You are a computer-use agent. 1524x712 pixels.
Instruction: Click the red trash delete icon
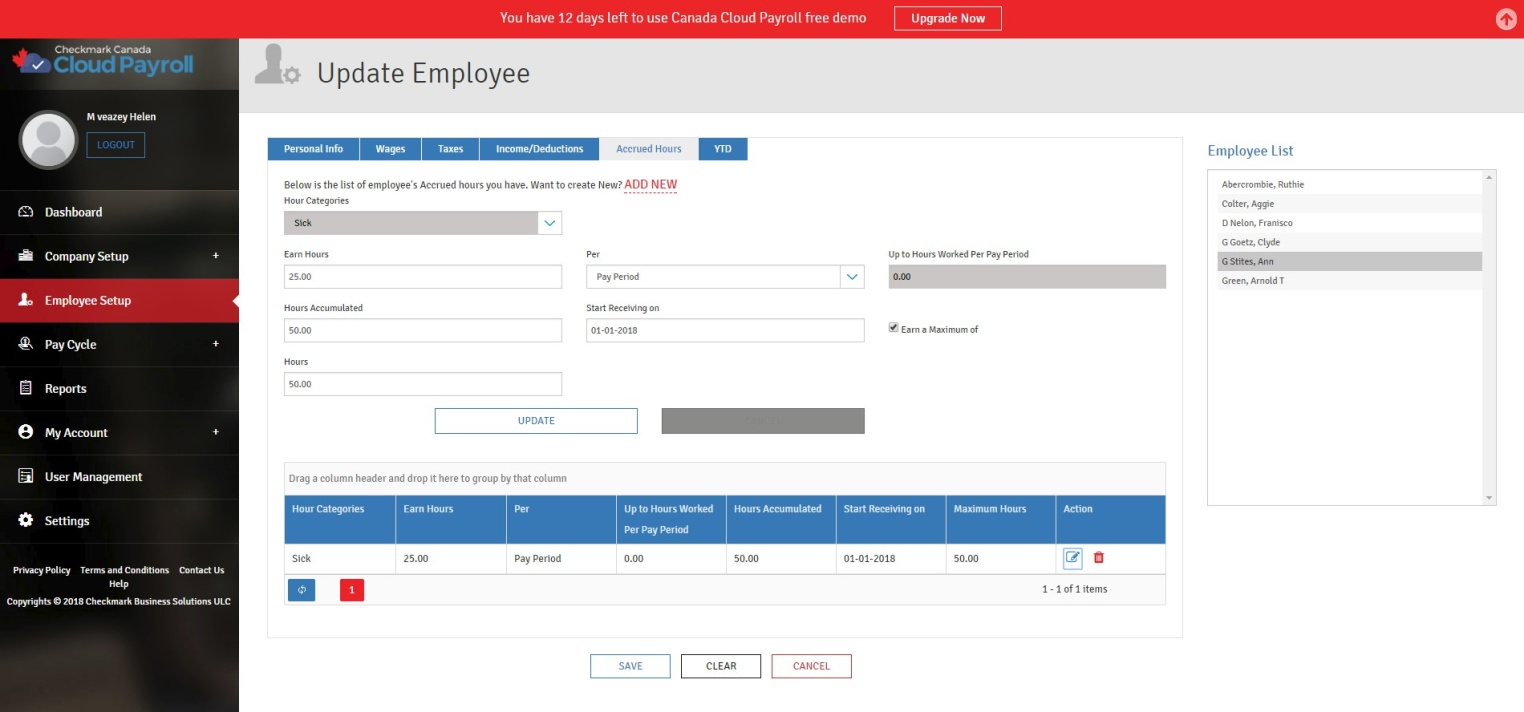point(1099,557)
